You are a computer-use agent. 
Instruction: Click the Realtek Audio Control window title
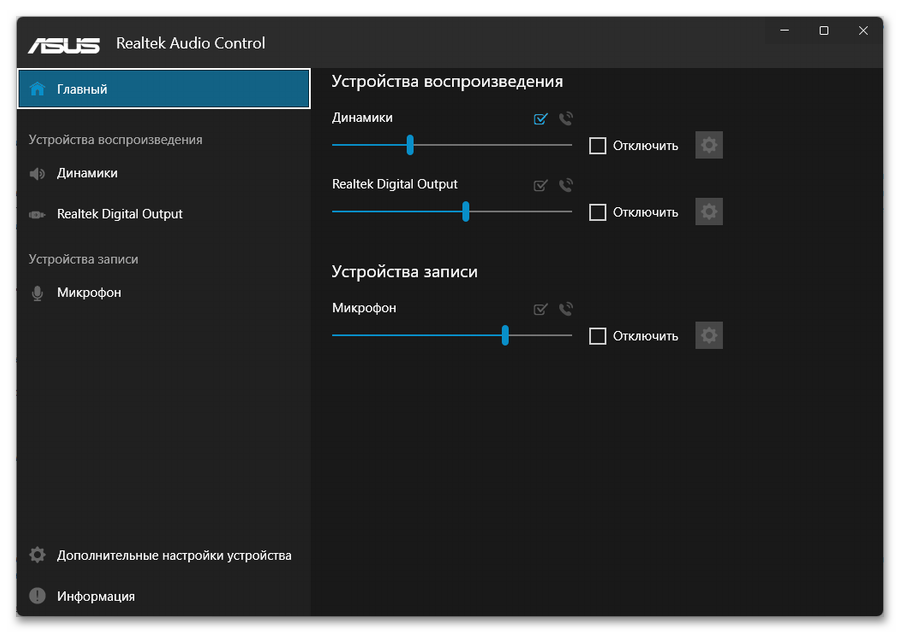point(191,43)
